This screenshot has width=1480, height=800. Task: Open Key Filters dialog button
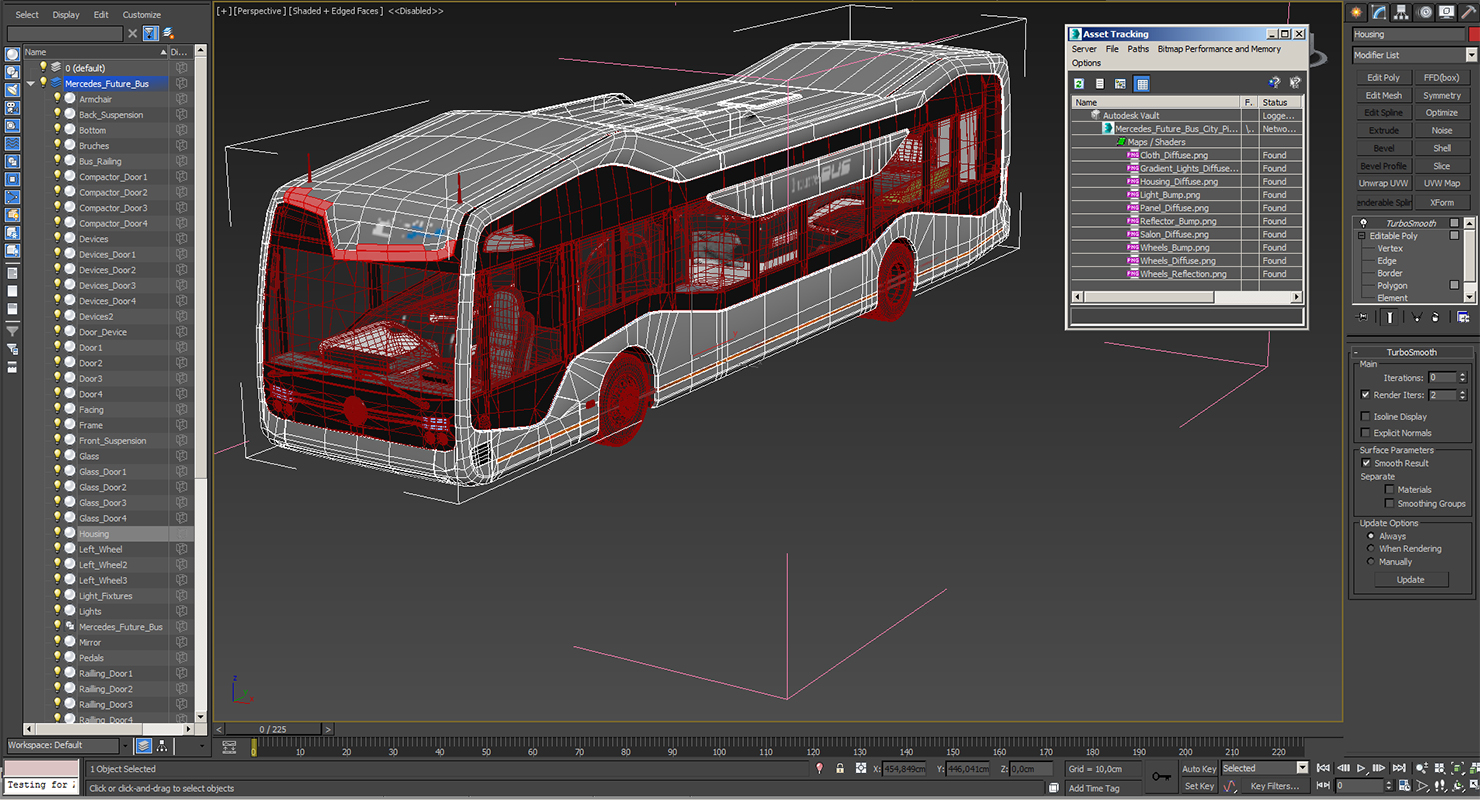(1274, 786)
